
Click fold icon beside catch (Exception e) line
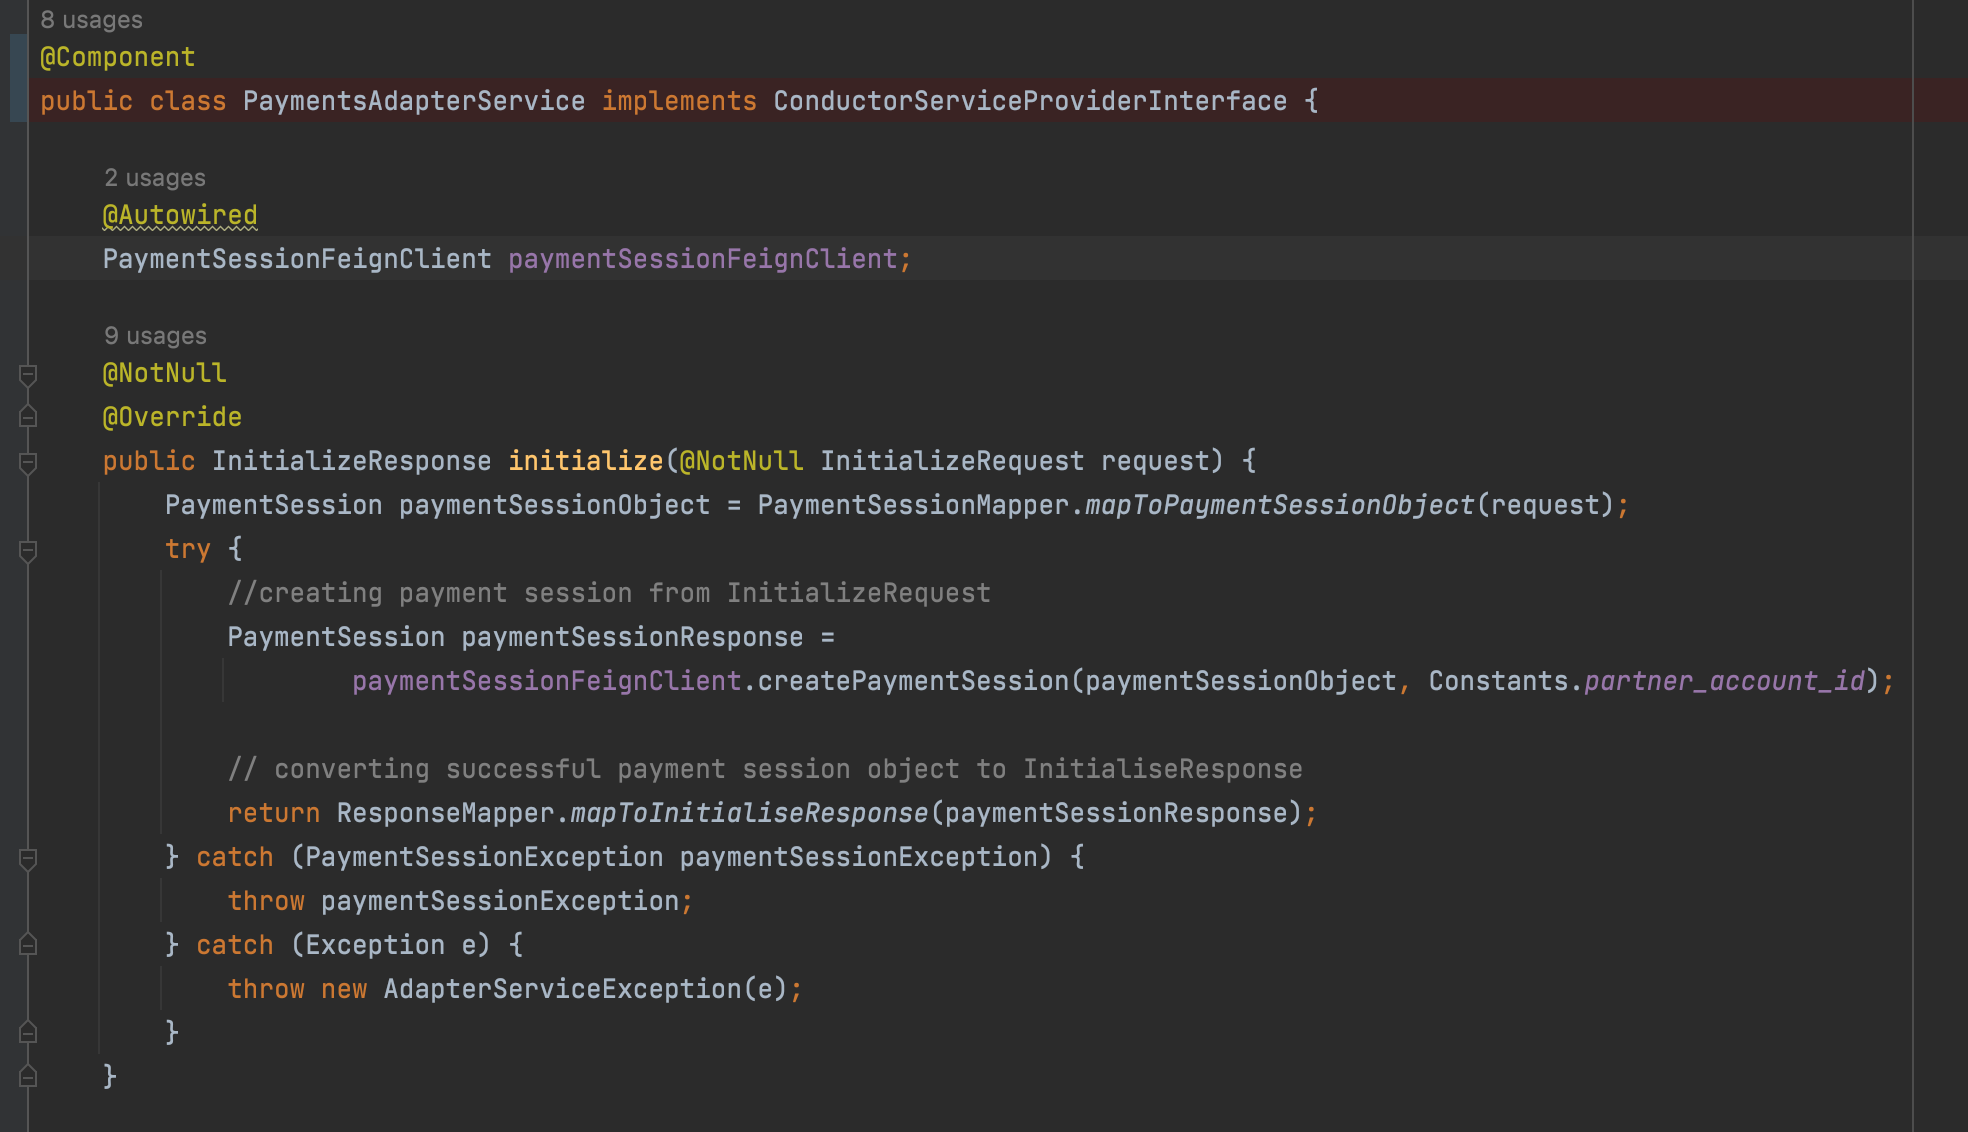(28, 945)
